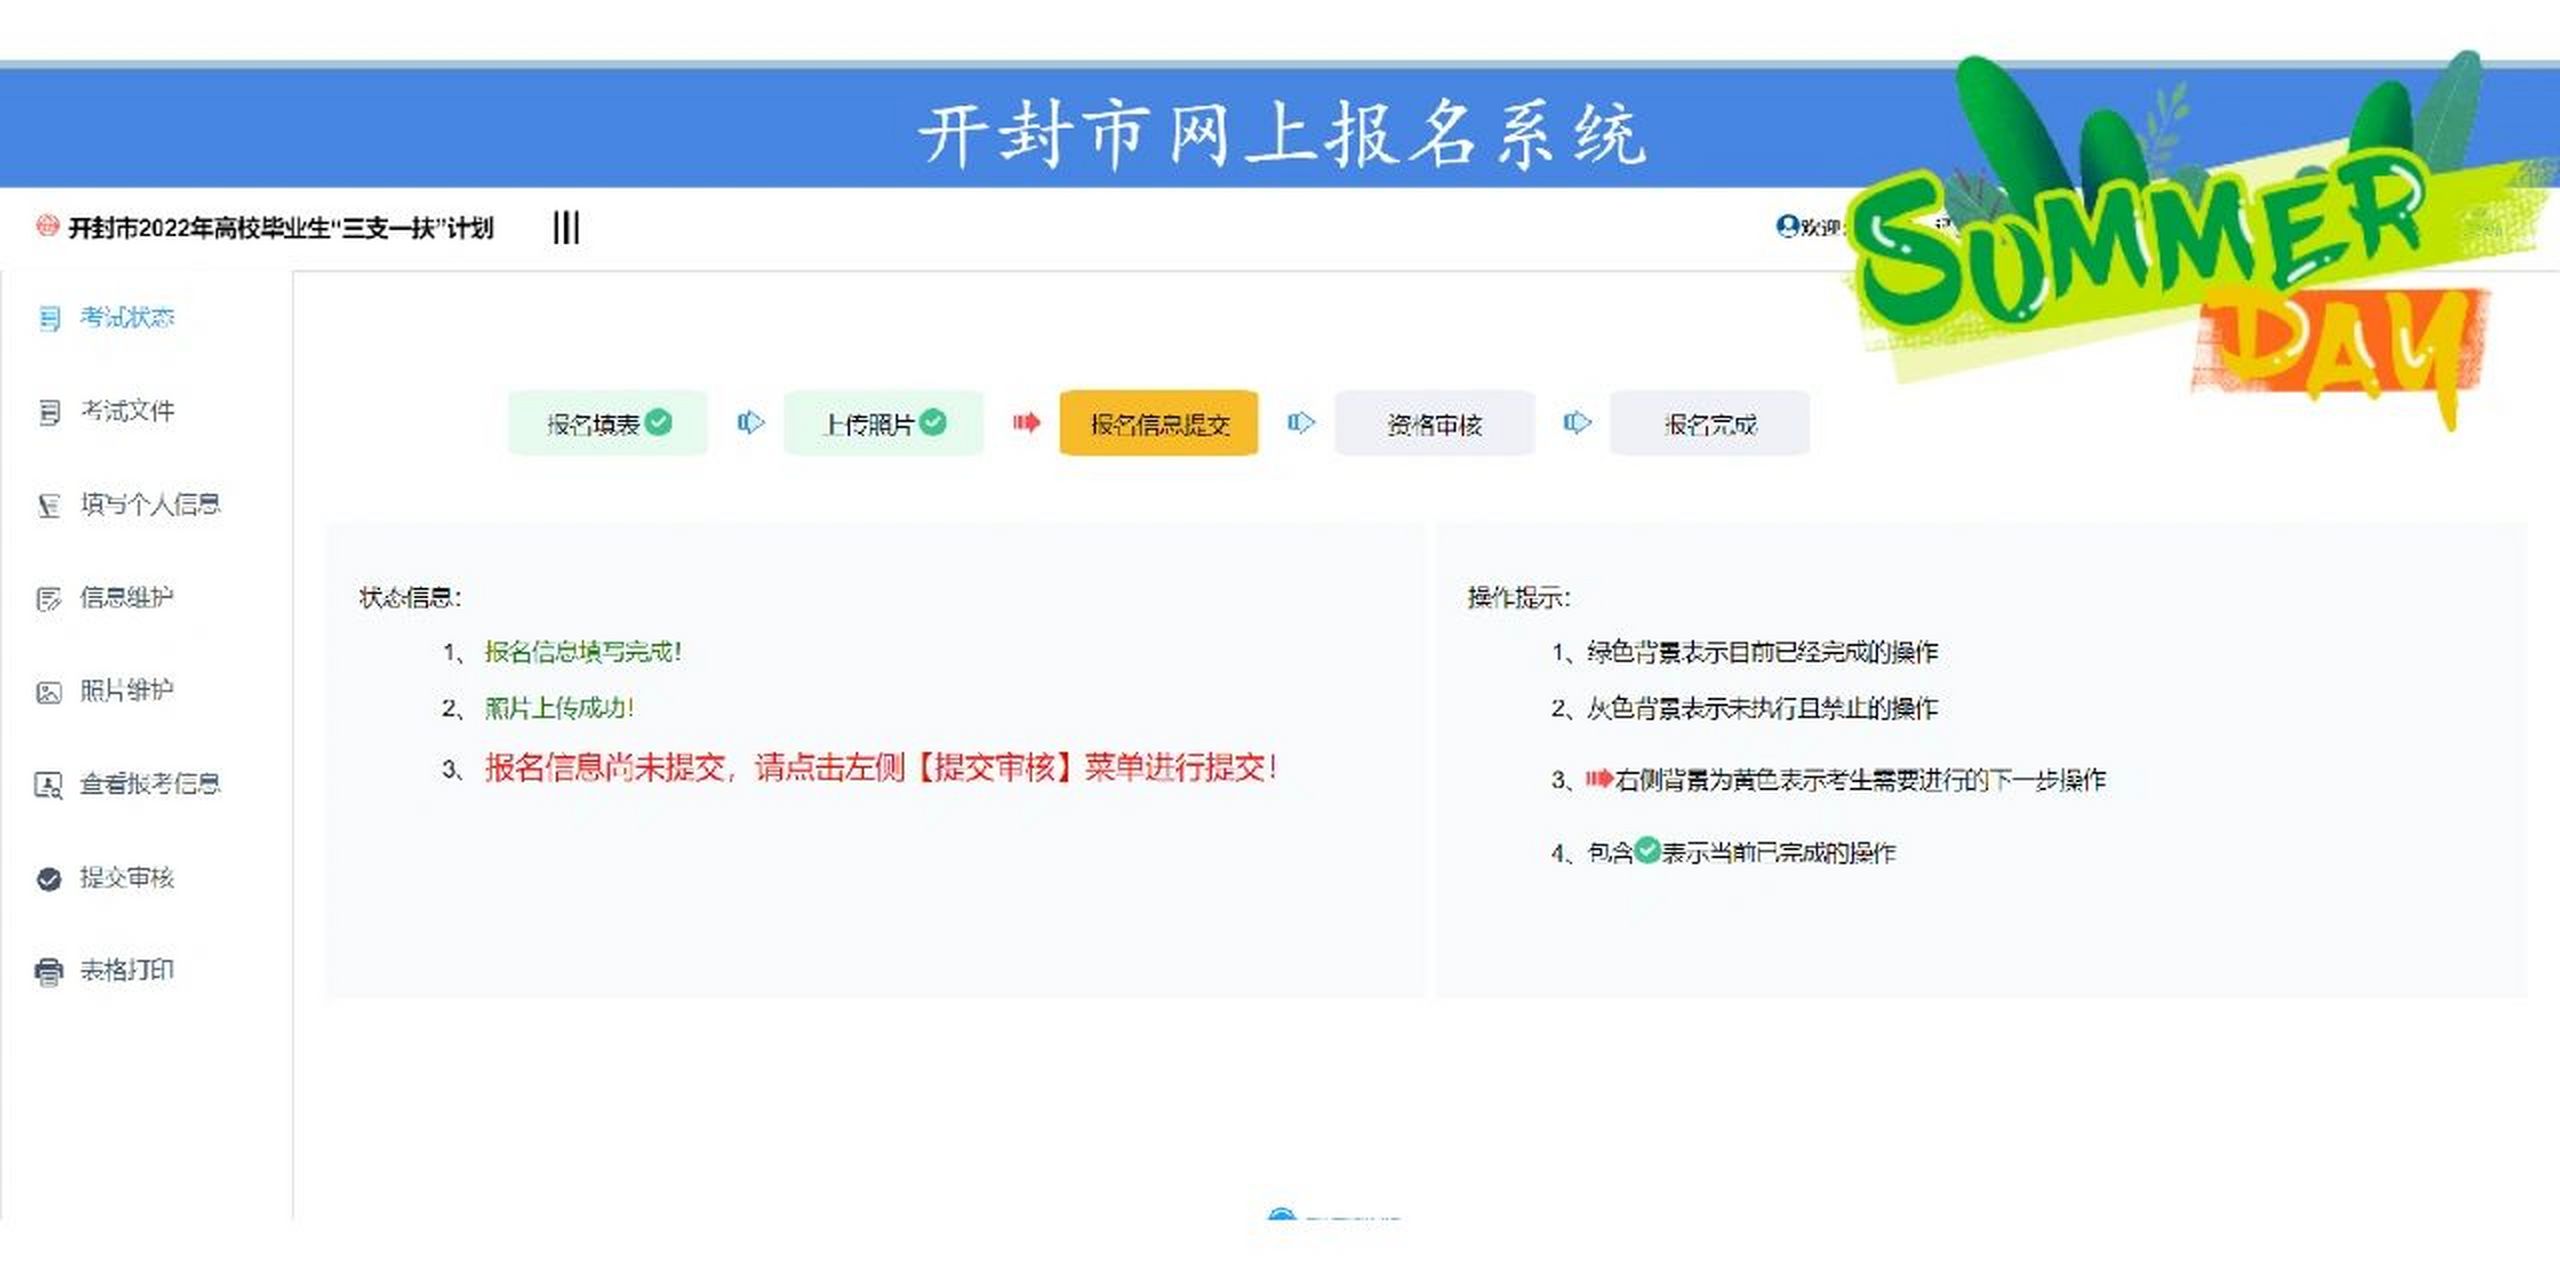Click the 上传照片 step button
The image size is (2560, 1280).
883,423
